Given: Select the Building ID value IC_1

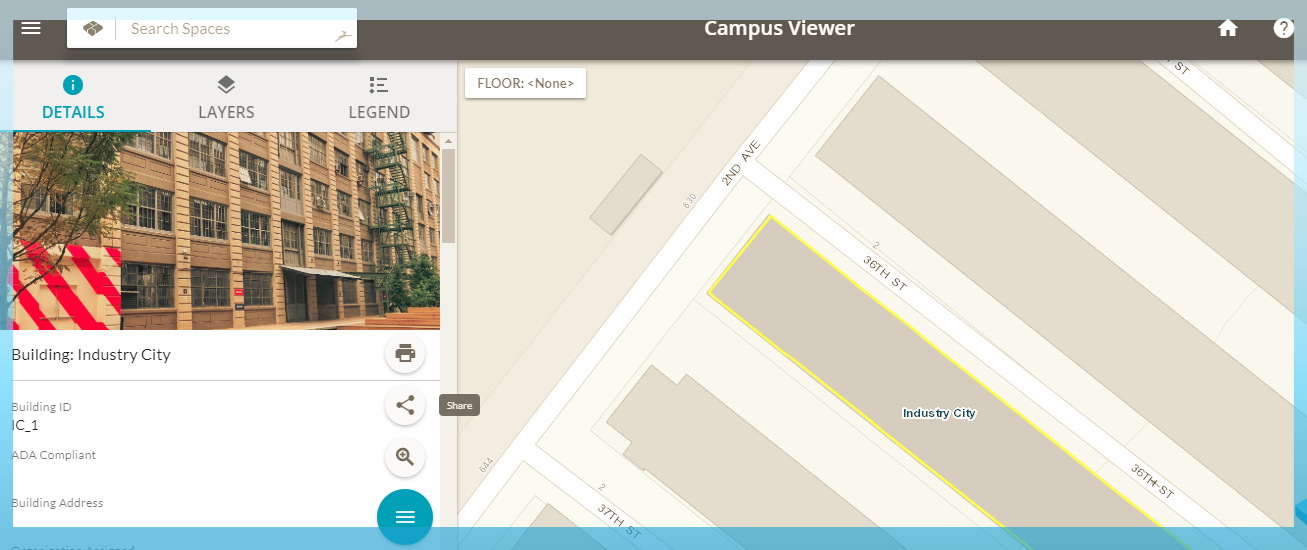Looking at the screenshot, I should [x=25, y=424].
